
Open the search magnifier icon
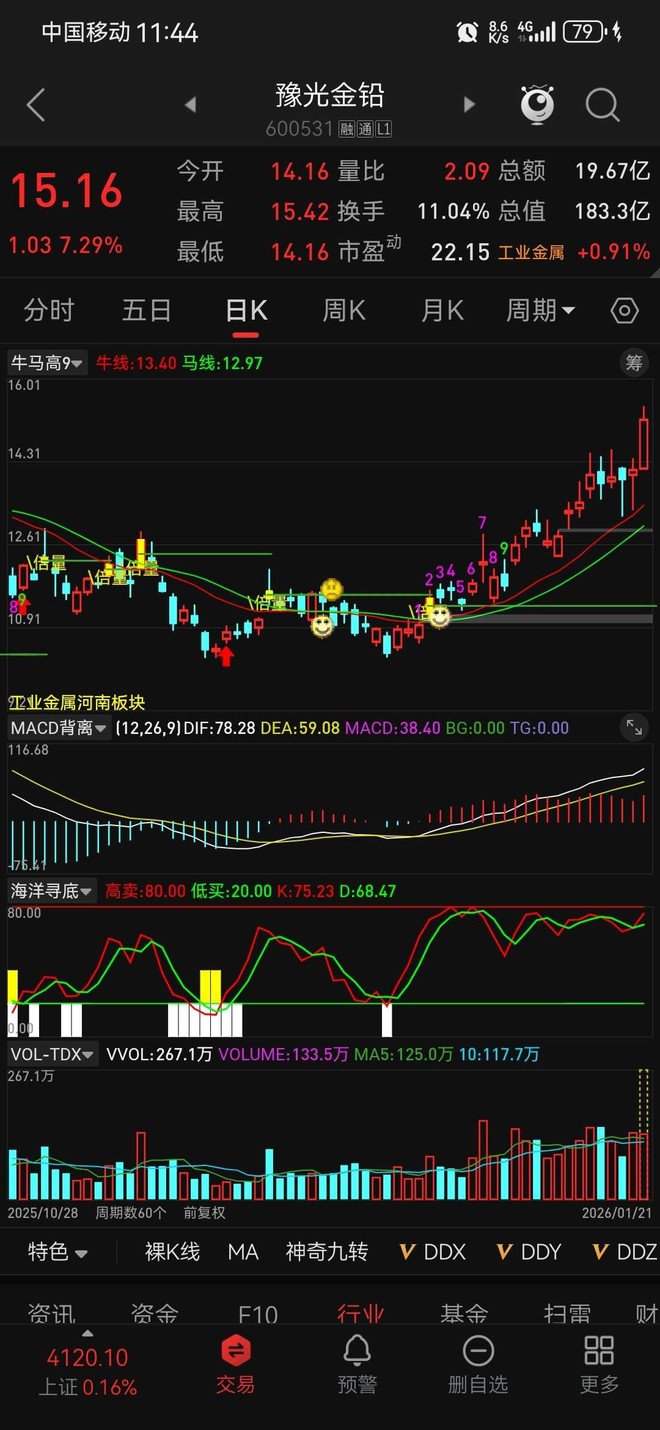point(603,104)
